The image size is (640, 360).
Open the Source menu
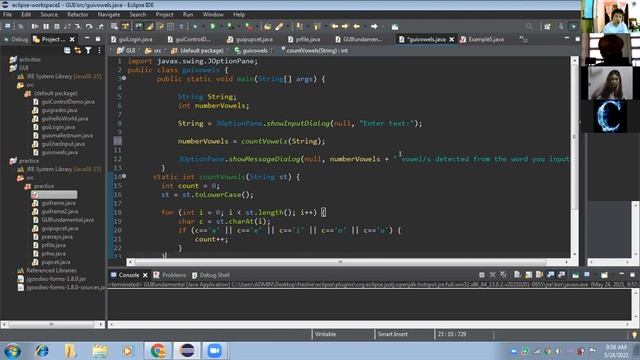tap(49, 14)
